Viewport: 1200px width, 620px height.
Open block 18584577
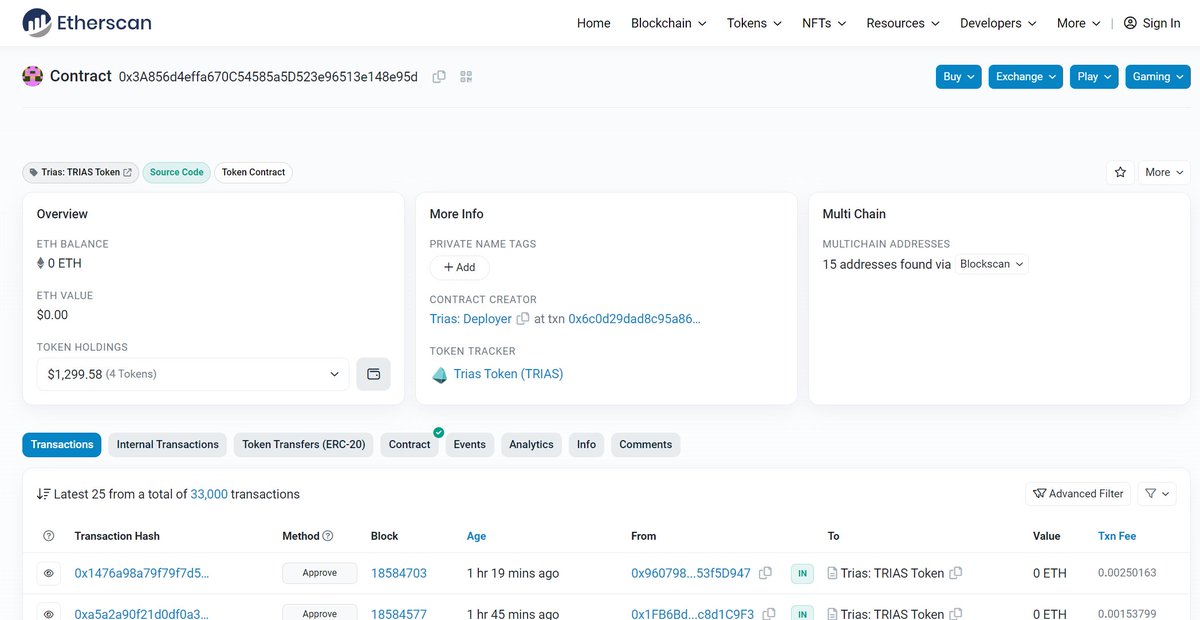[x=399, y=613]
